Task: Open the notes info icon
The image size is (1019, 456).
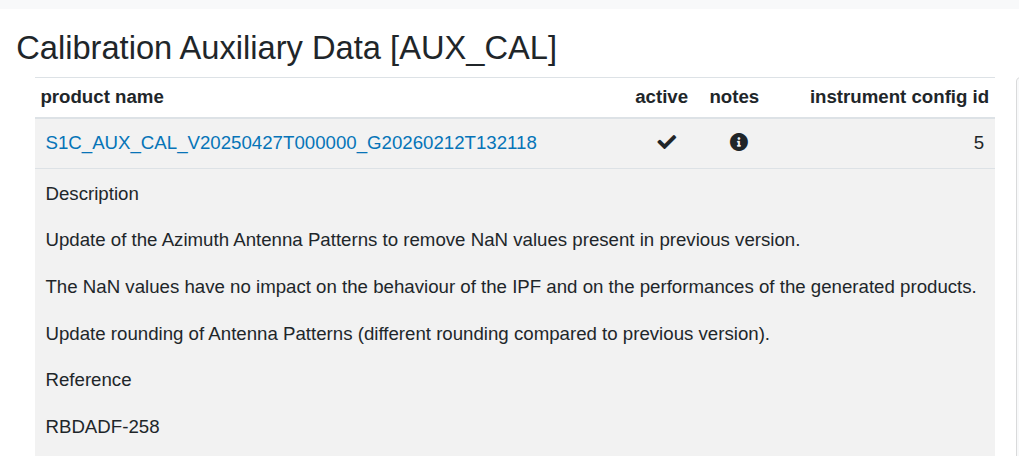Action: 739,143
